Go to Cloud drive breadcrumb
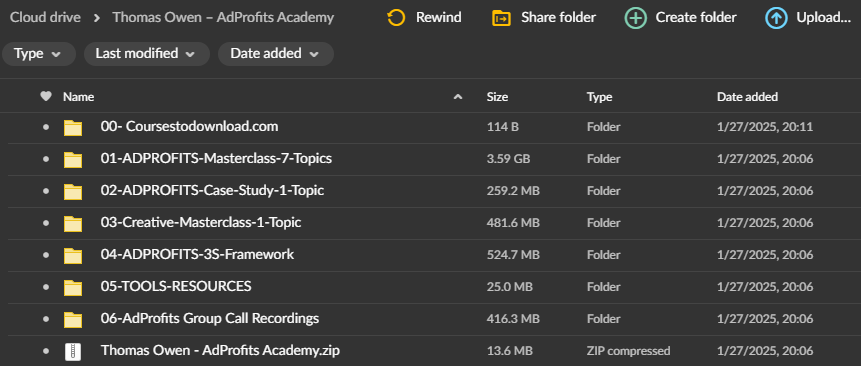Viewport: 861px width, 366px height. (x=45, y=18)
